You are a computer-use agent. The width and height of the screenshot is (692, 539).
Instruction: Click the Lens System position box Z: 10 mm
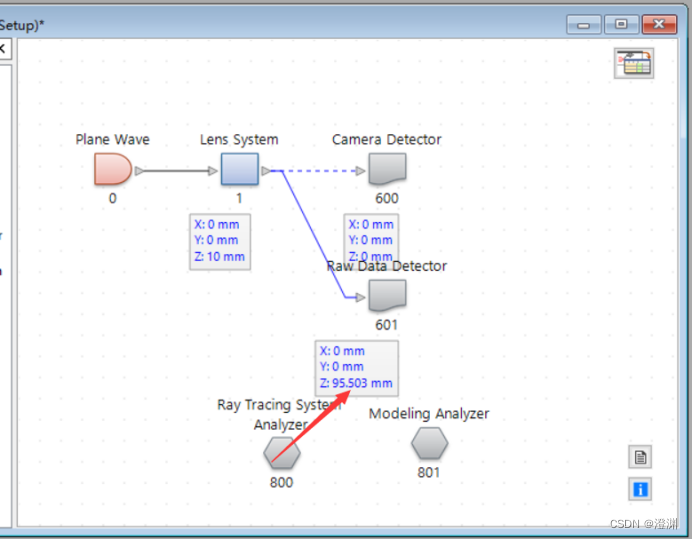coord(220,242)
